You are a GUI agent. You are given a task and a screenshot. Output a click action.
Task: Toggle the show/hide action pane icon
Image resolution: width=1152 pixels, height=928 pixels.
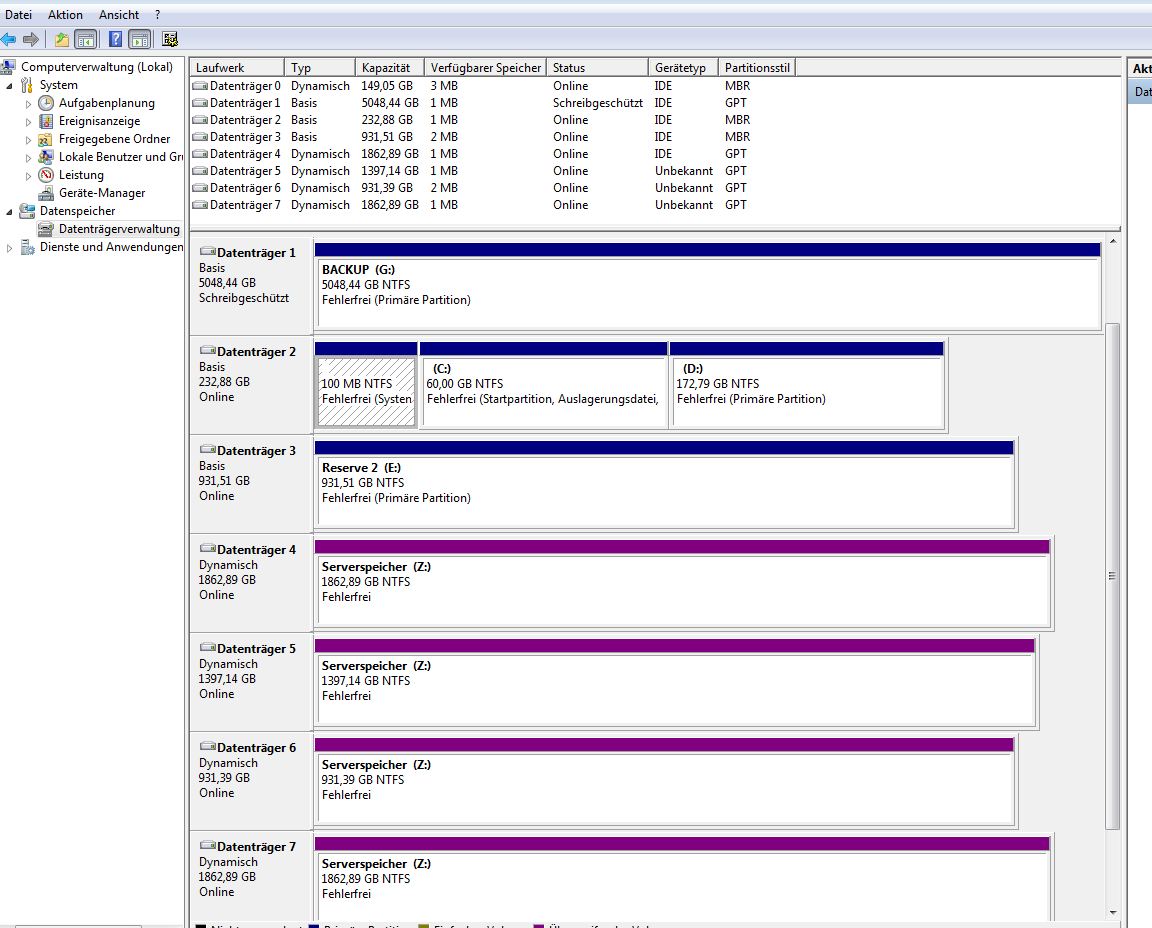click(140, 40)
